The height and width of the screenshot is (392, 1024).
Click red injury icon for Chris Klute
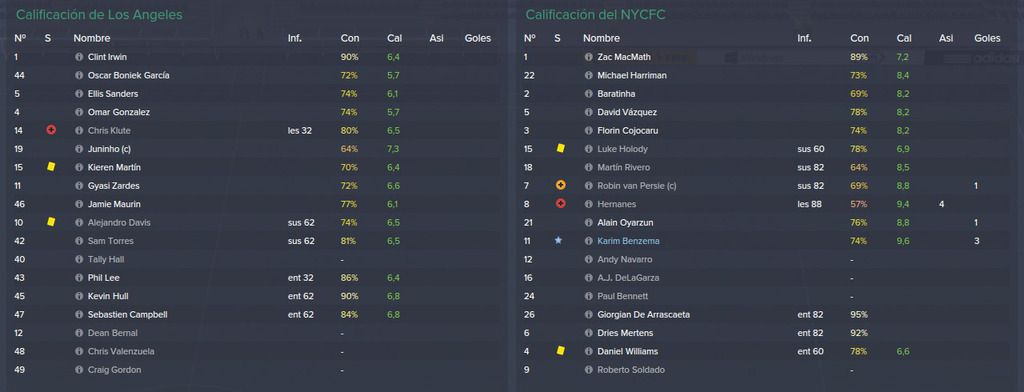(x=51, y=130)
